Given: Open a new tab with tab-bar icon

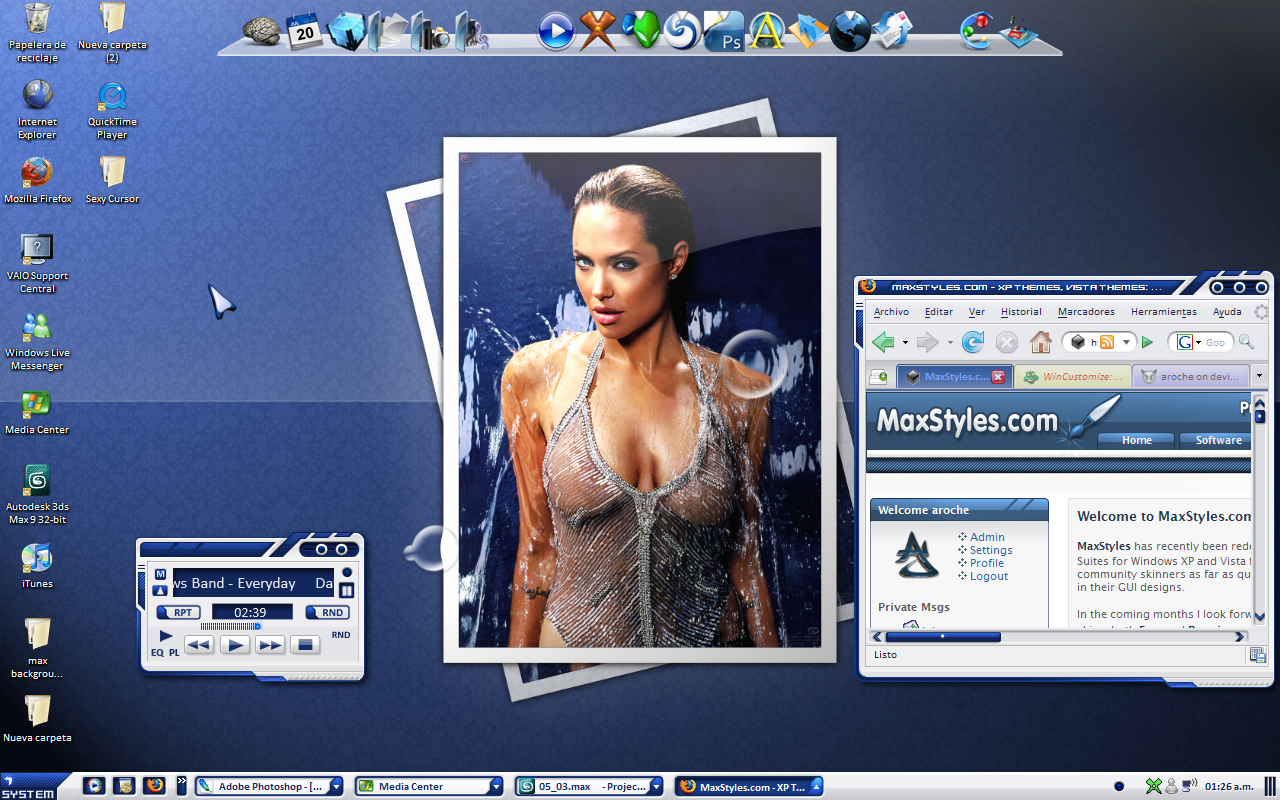Looking at the screenshot, I should coord(879,377).
